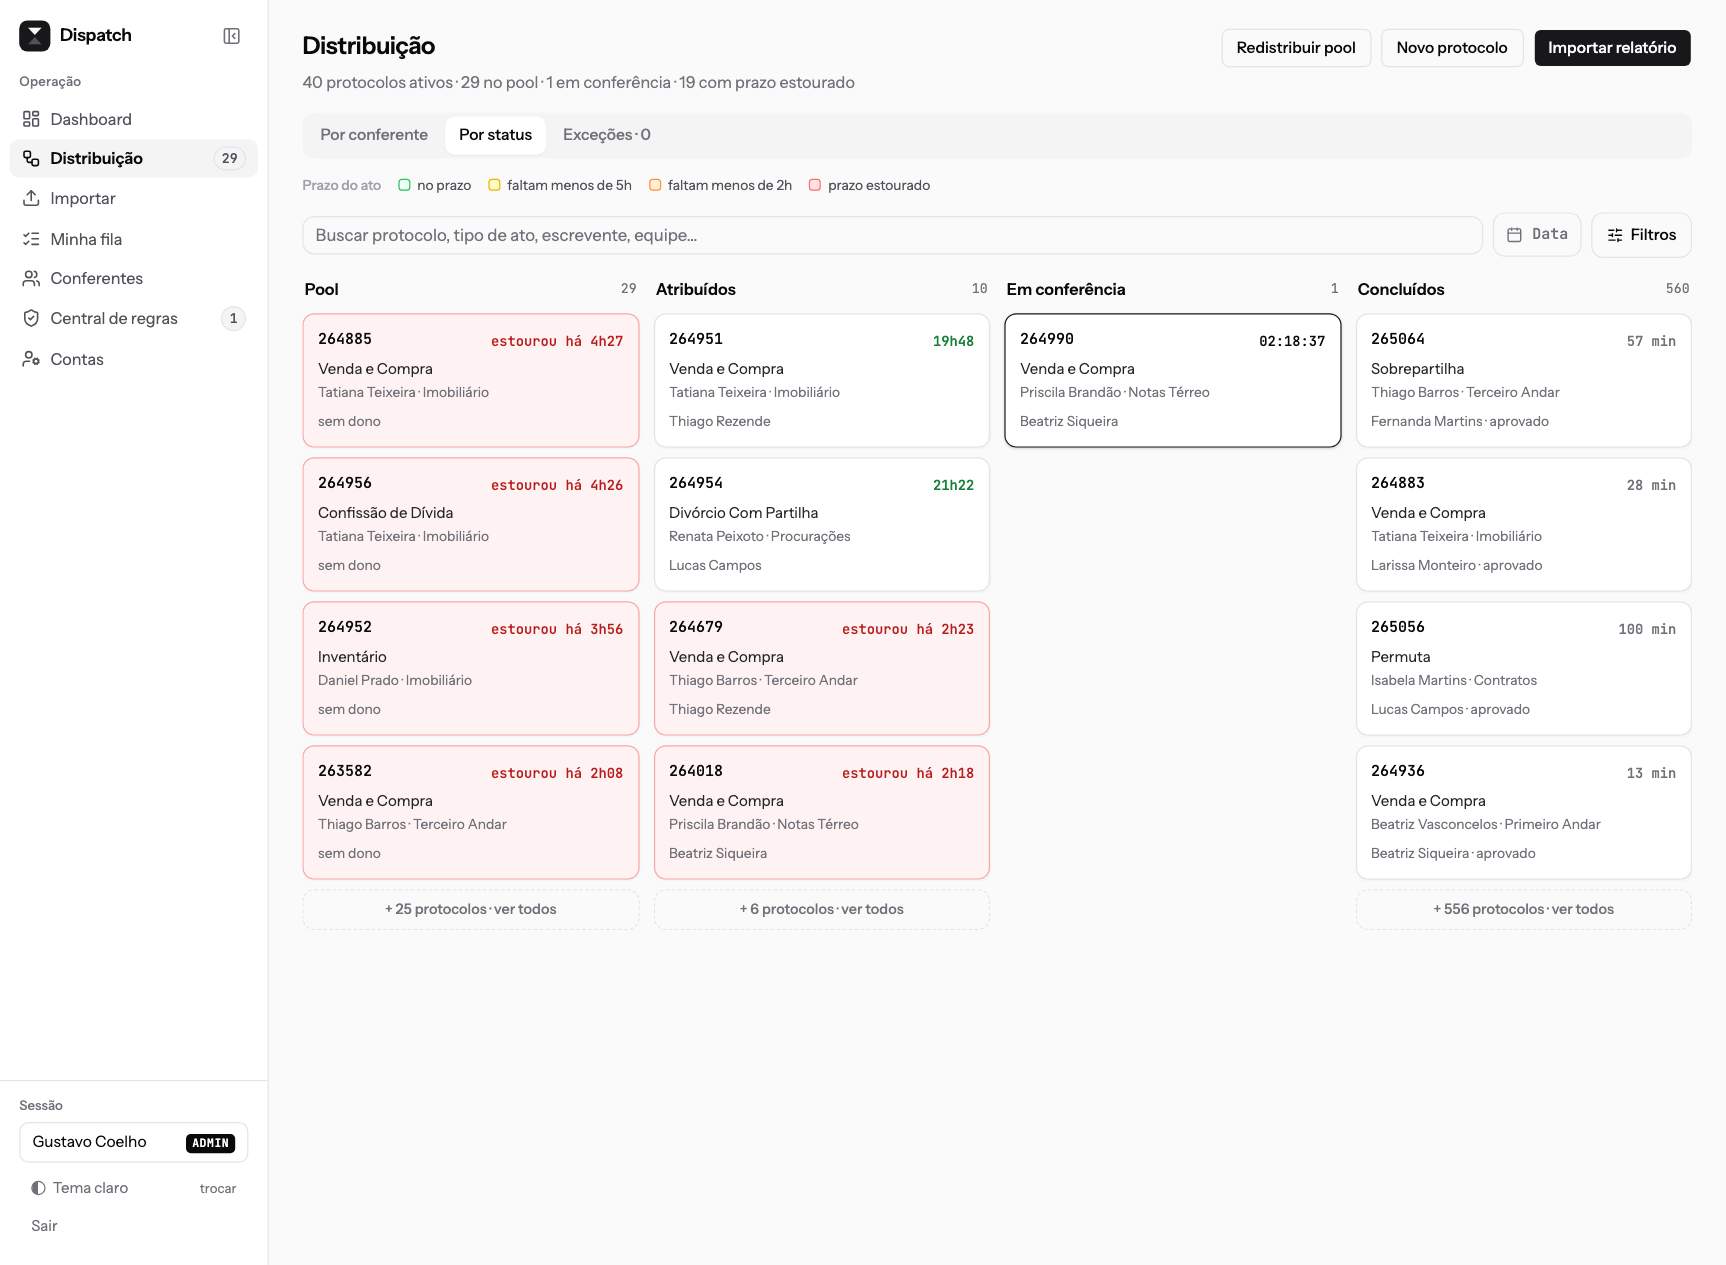The image size is (1726, 1265).
Task: Open the Filtros panel
Action: (1641, 235)
